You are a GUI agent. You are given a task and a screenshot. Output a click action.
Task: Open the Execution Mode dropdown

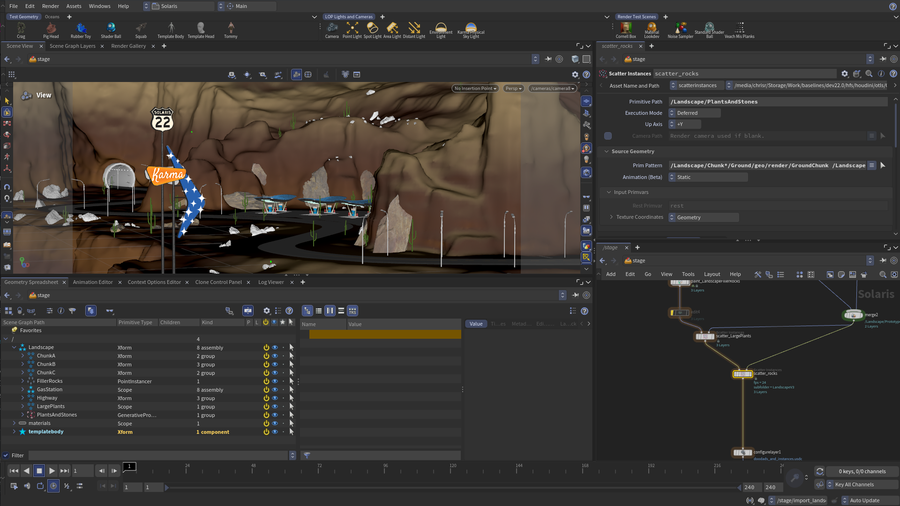point(695,113)
